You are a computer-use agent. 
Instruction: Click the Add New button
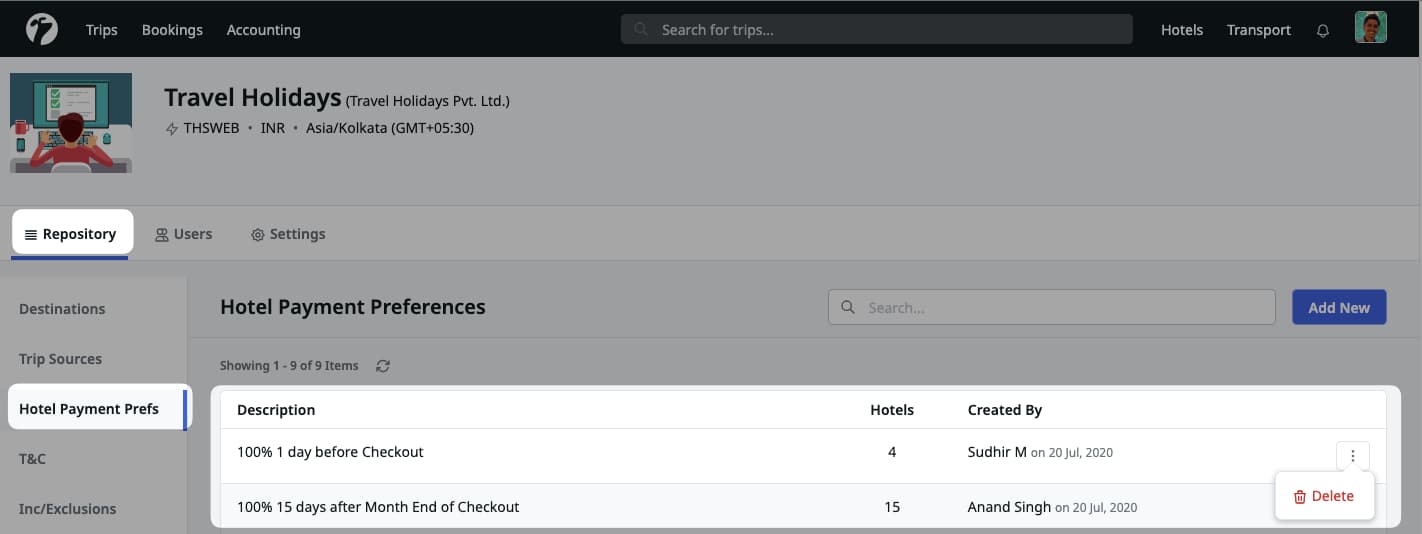(x=1338, y=308)
